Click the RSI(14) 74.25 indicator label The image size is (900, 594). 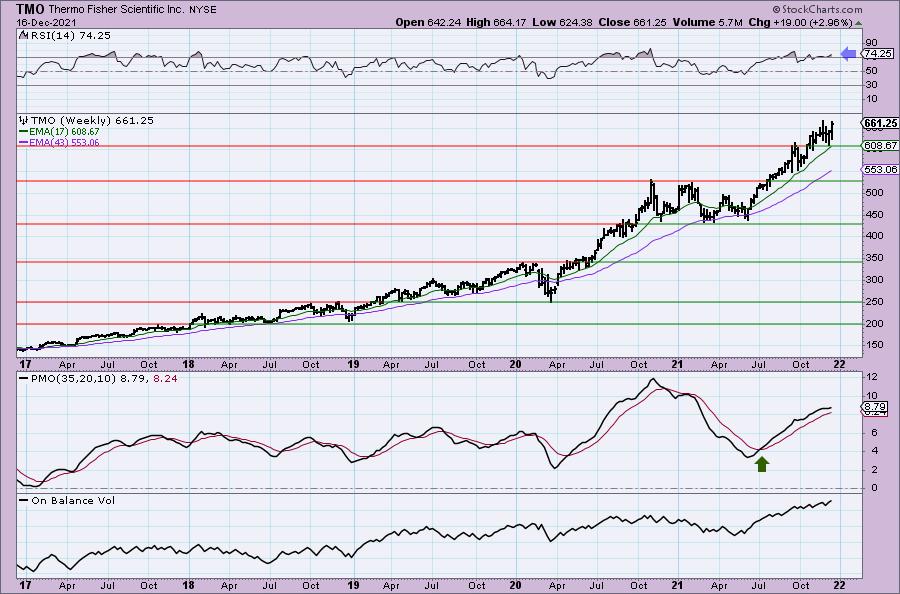[x=69, y=35]
